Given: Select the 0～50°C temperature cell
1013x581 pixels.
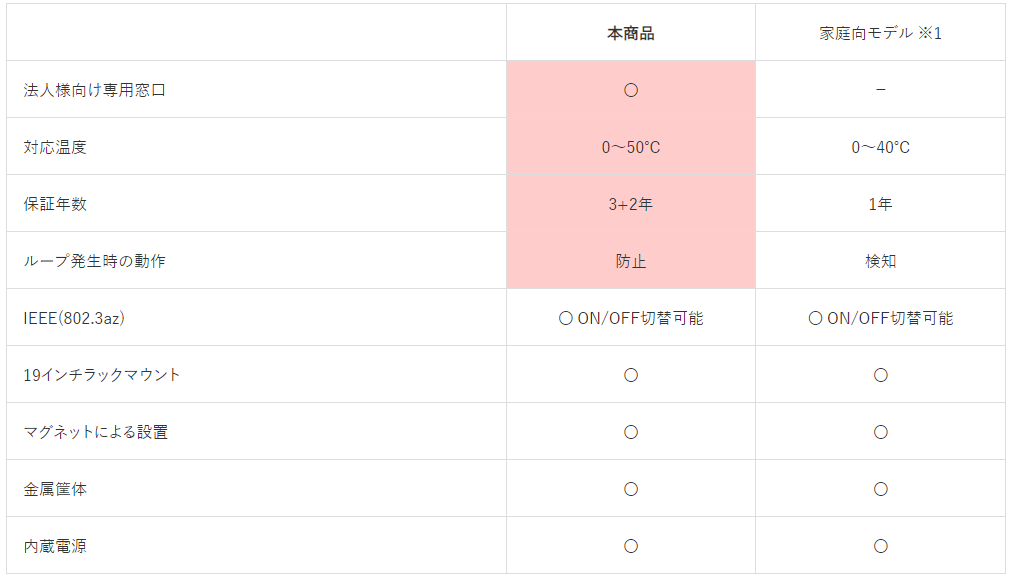Looking at the screenshot, I should click(x=631, y=147).
